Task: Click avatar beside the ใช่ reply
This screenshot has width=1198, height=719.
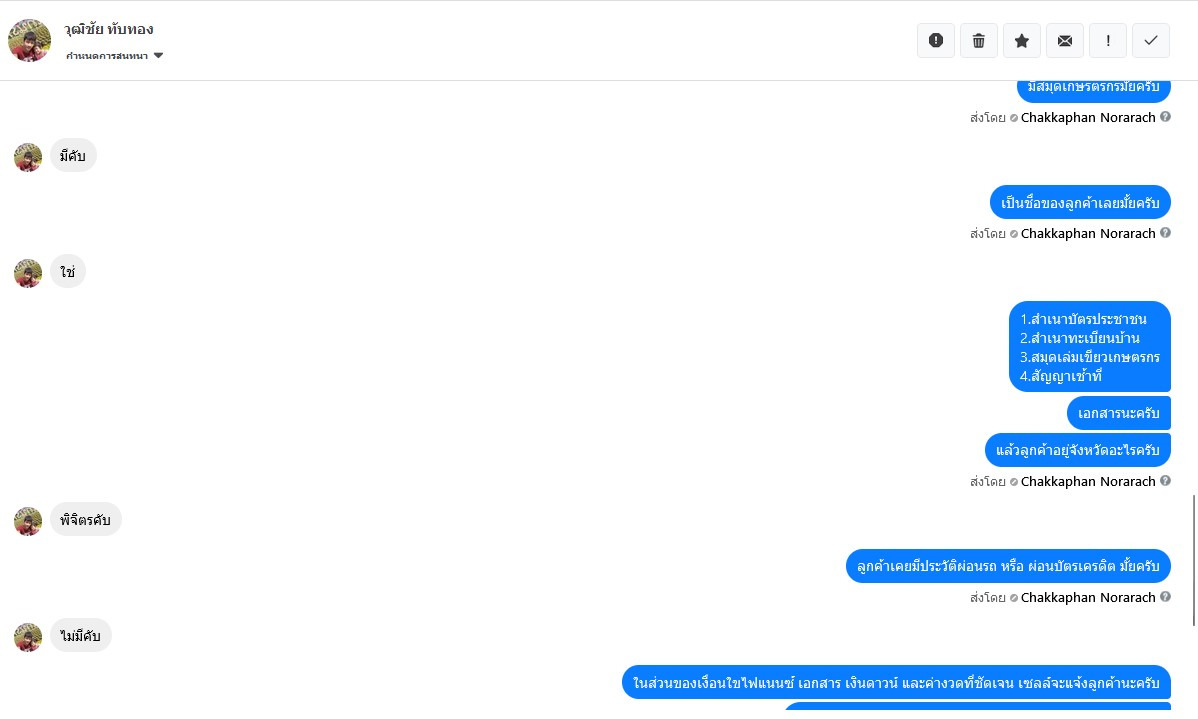Action: [28, 273]
